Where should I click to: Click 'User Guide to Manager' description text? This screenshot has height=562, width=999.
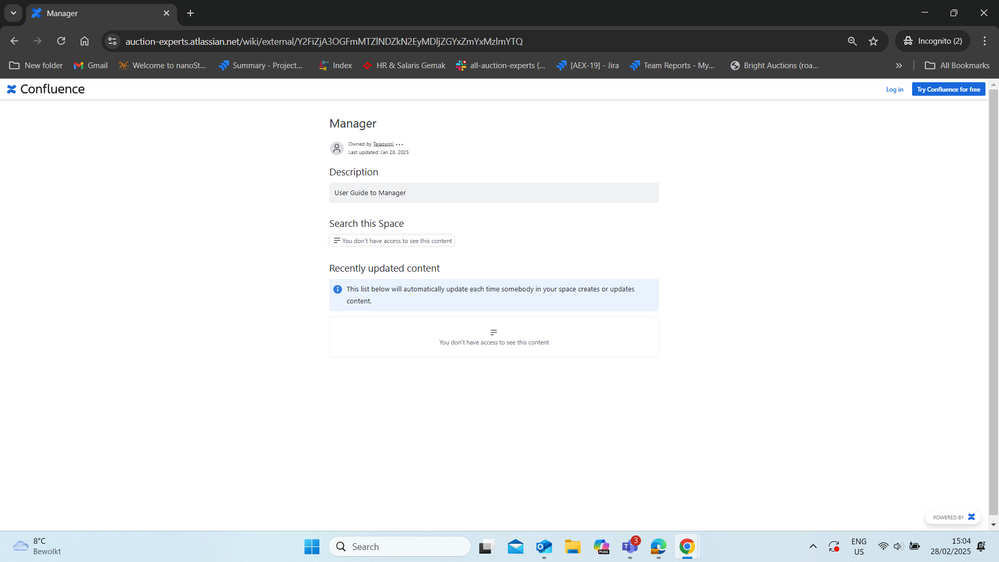370,192
